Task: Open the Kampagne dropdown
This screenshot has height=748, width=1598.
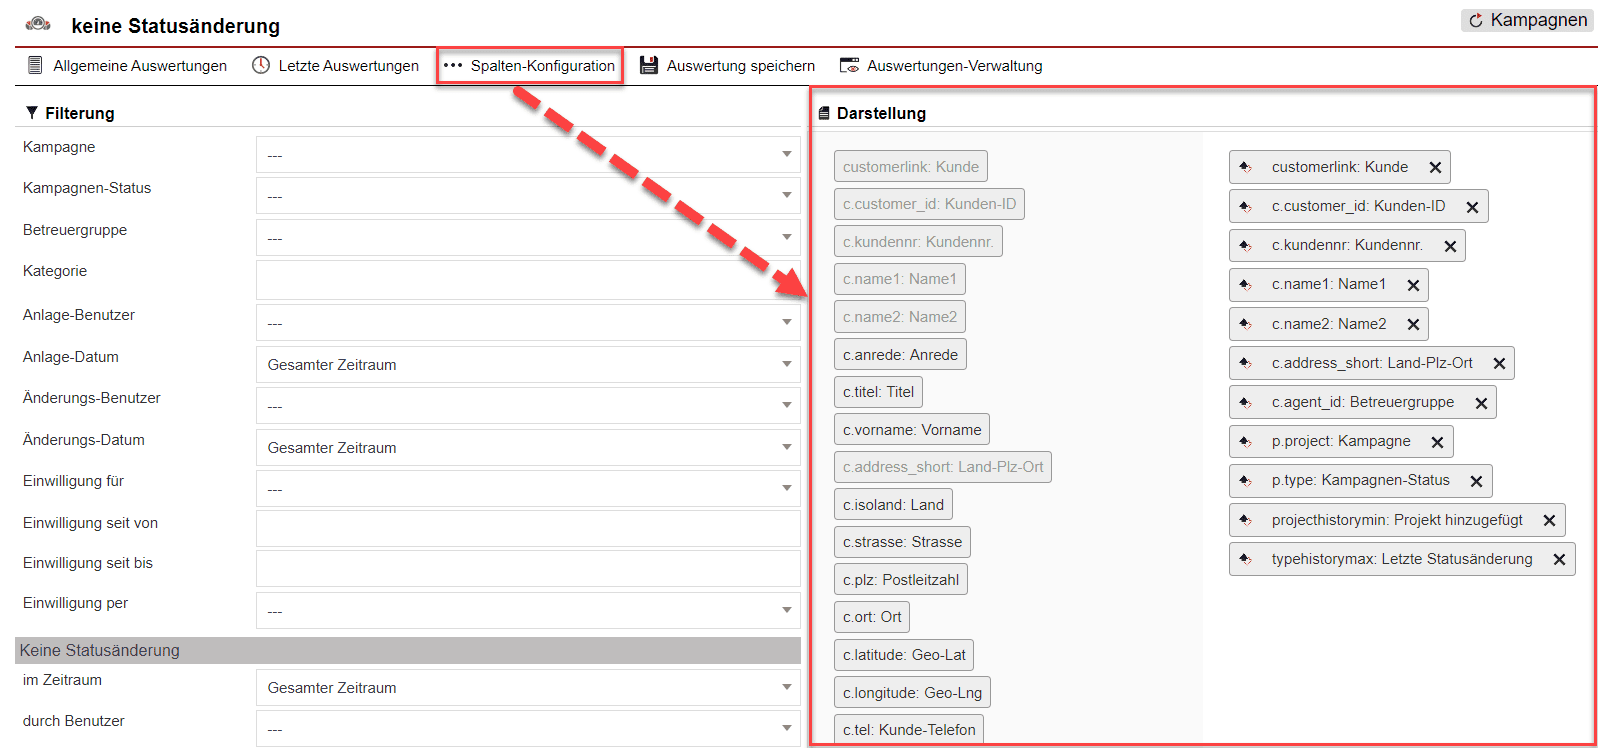Action: click(x=528, y=155)
